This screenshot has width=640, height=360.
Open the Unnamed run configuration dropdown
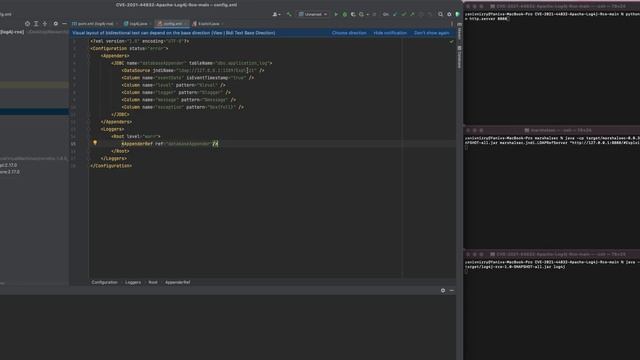pos(313,14)
